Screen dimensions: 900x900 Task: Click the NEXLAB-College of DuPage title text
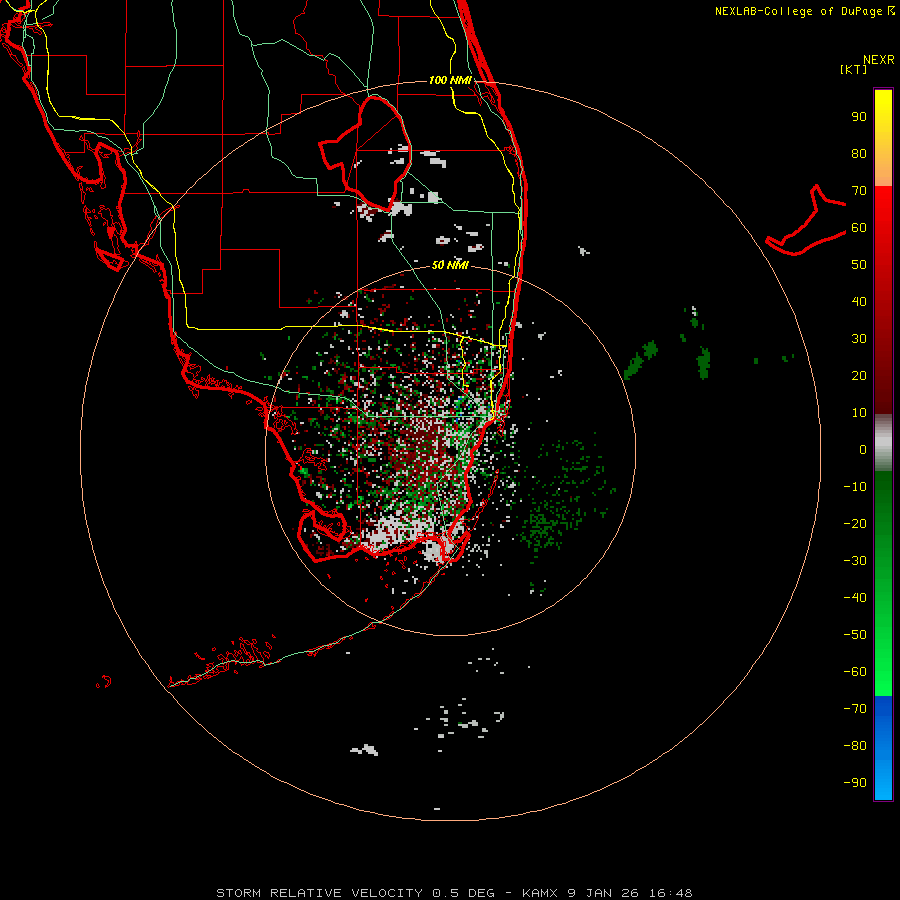(x=805, y=11)
